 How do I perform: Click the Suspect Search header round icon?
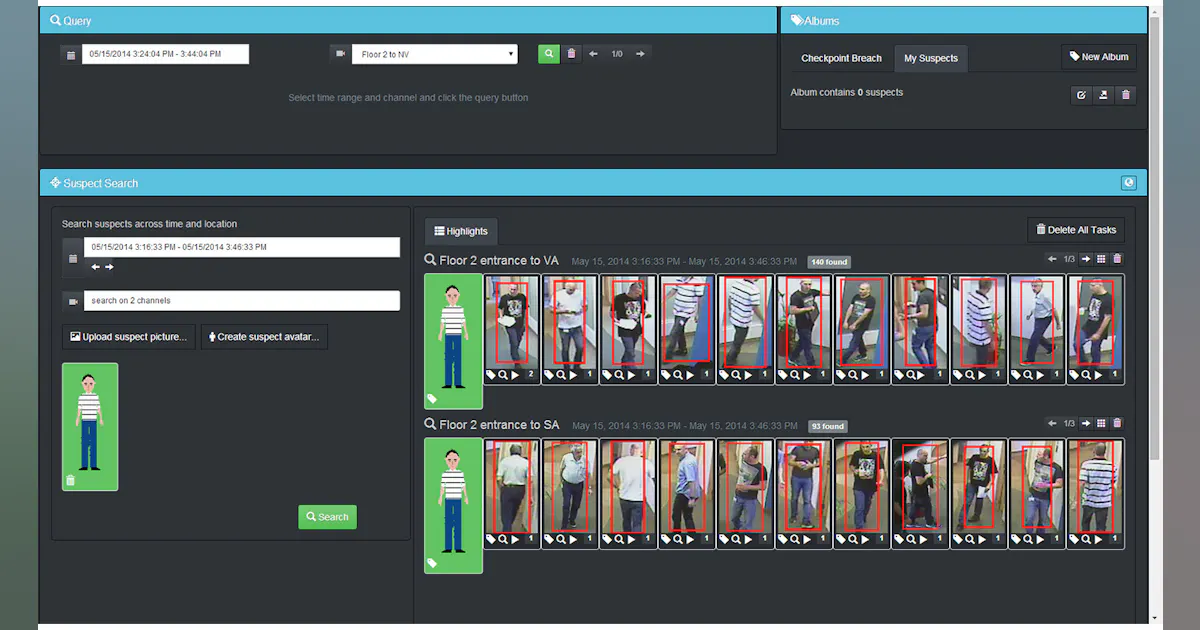point(1129,183)
